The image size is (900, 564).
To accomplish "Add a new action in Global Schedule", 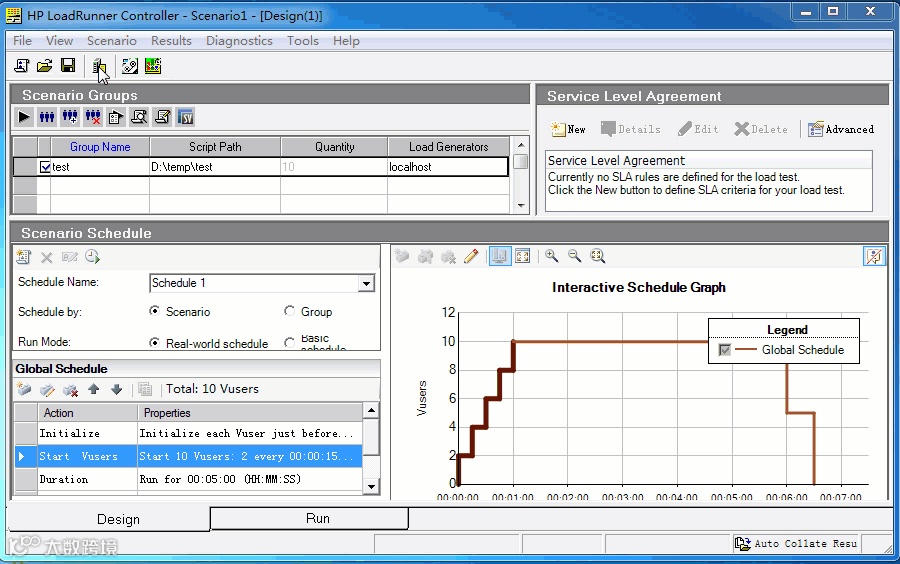I will 24,390.
